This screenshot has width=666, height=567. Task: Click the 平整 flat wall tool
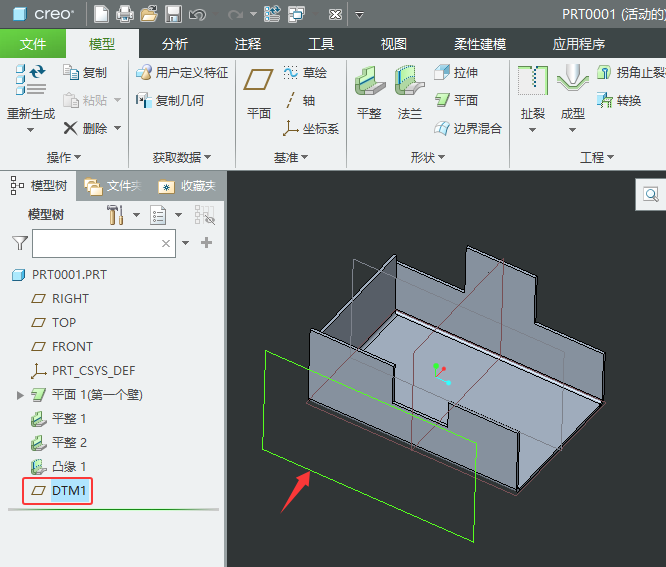(x=370, y=91)
